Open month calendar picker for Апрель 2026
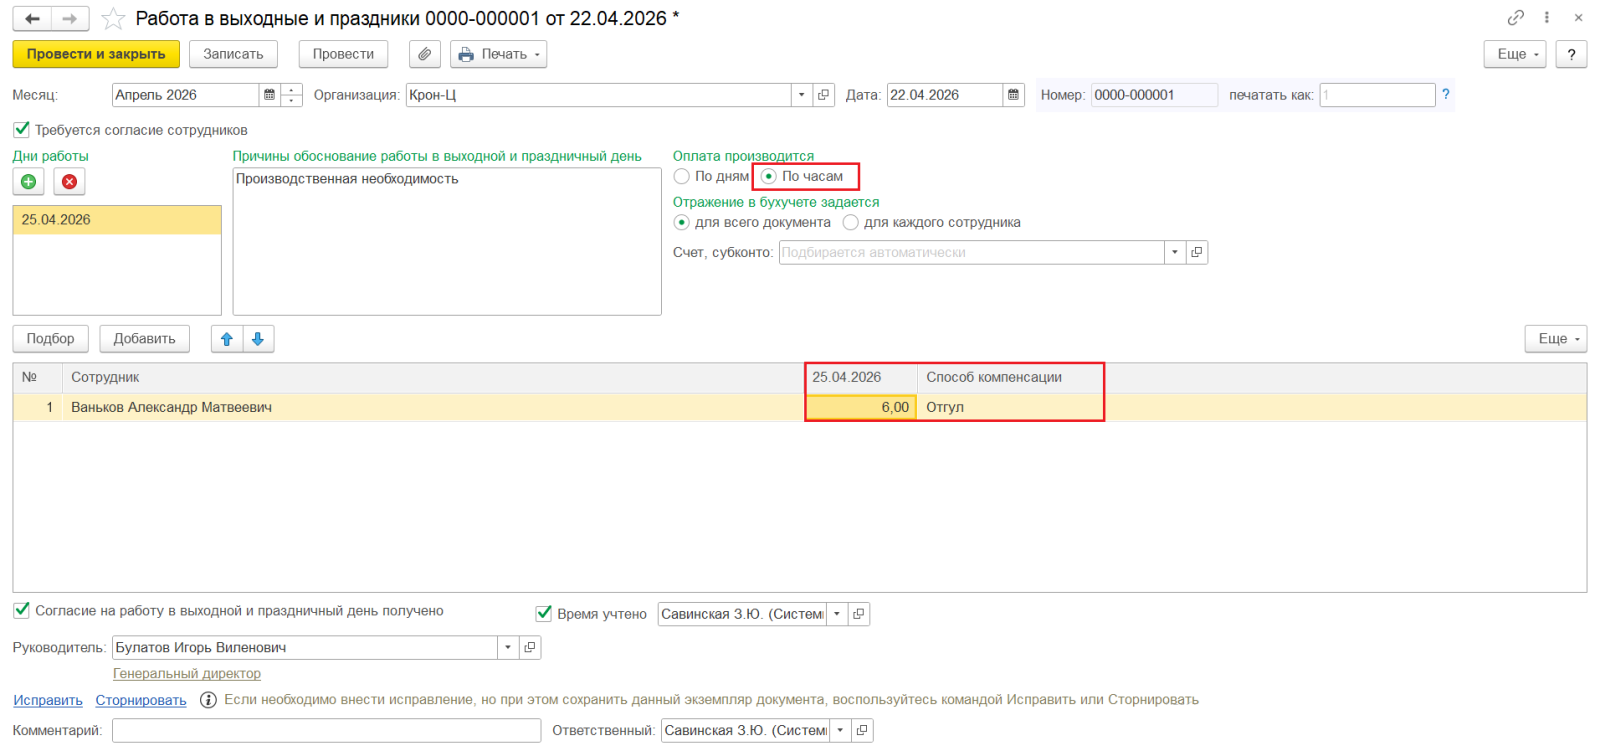 (269, 95)
